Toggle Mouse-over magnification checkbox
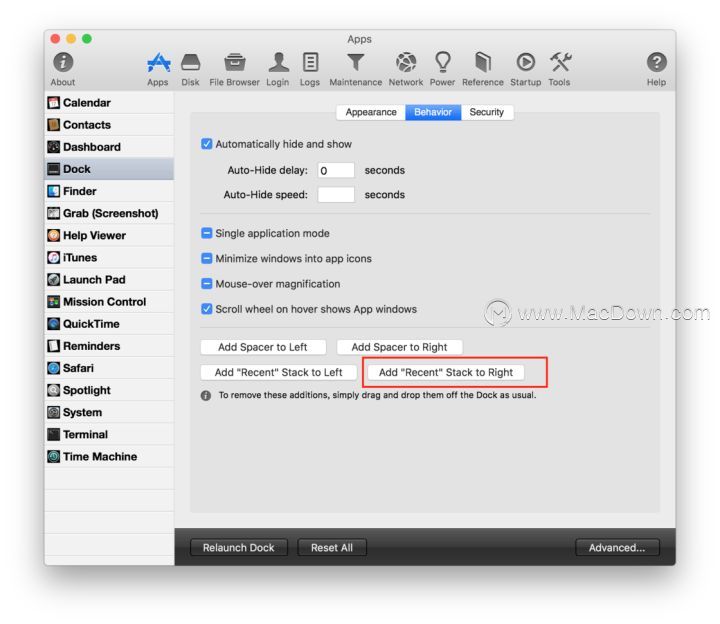 (207, 283)
